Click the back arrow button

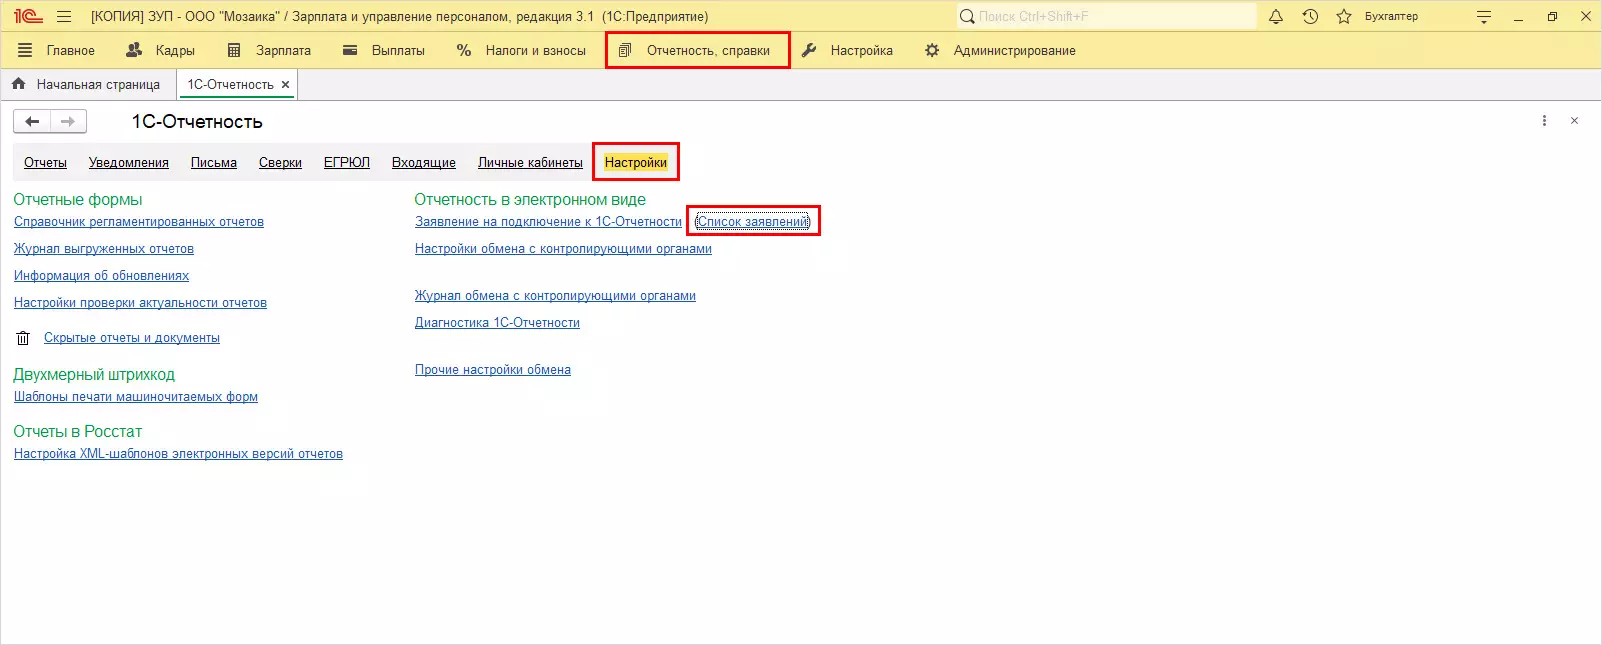click(32, 121)
